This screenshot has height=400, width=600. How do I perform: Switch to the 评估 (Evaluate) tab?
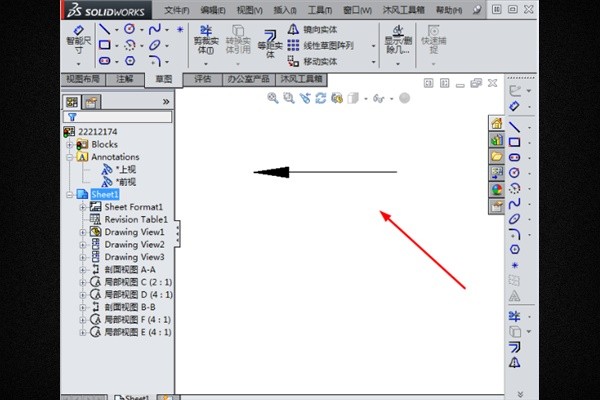[x=203, y=79]
